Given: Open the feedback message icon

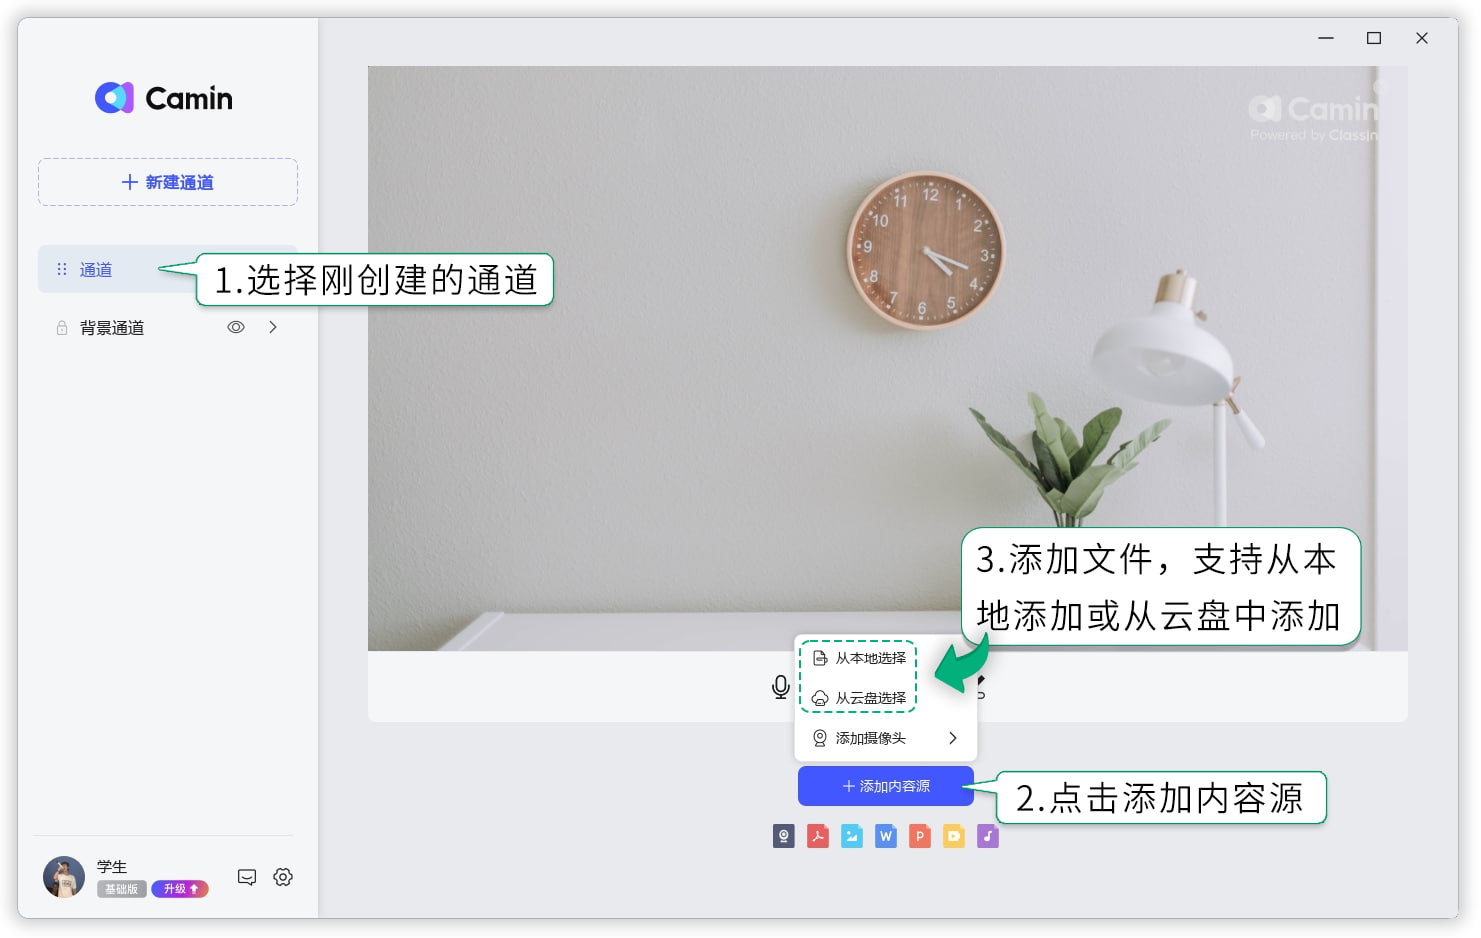Looking at the screenshot, I should 247,877.
